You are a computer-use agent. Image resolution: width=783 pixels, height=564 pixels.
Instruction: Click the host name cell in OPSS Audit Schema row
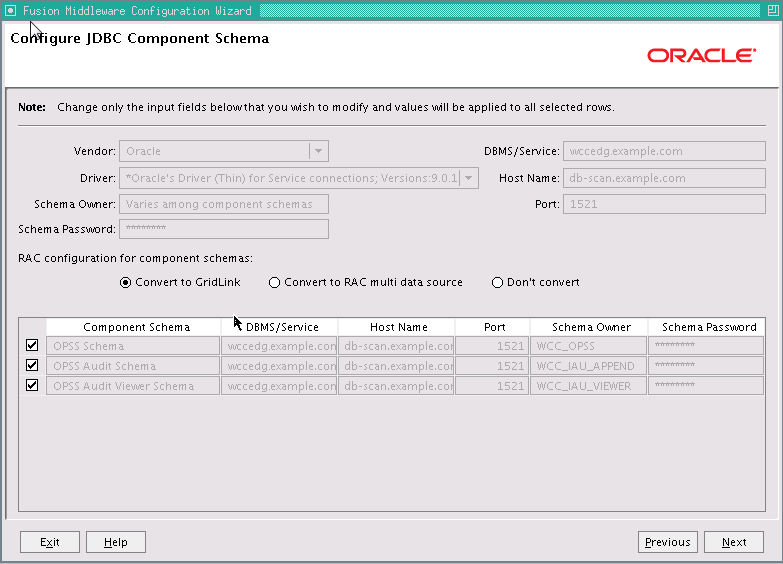(396, 366)
